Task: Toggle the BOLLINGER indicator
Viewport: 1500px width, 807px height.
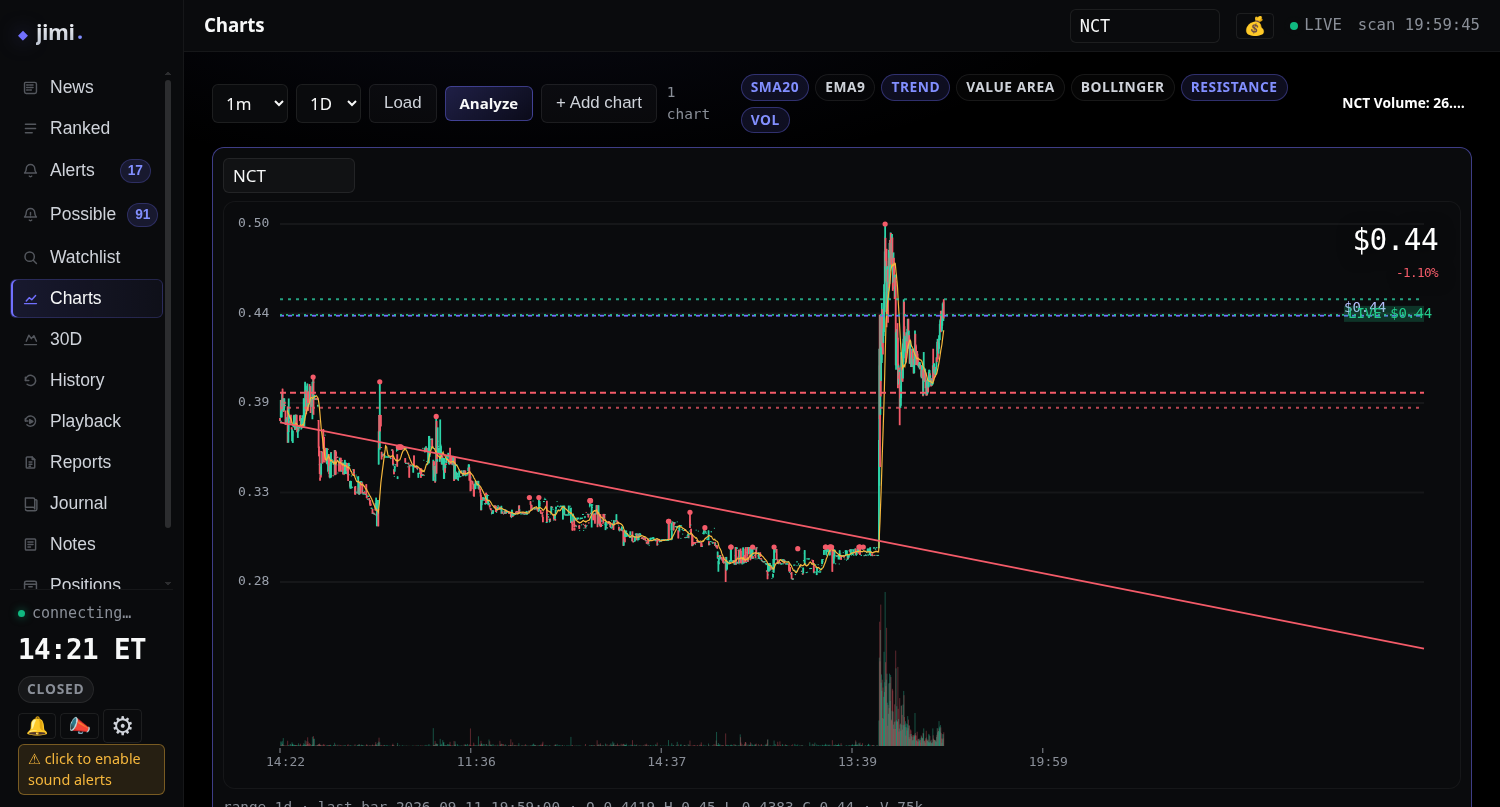Action: 1123,88
